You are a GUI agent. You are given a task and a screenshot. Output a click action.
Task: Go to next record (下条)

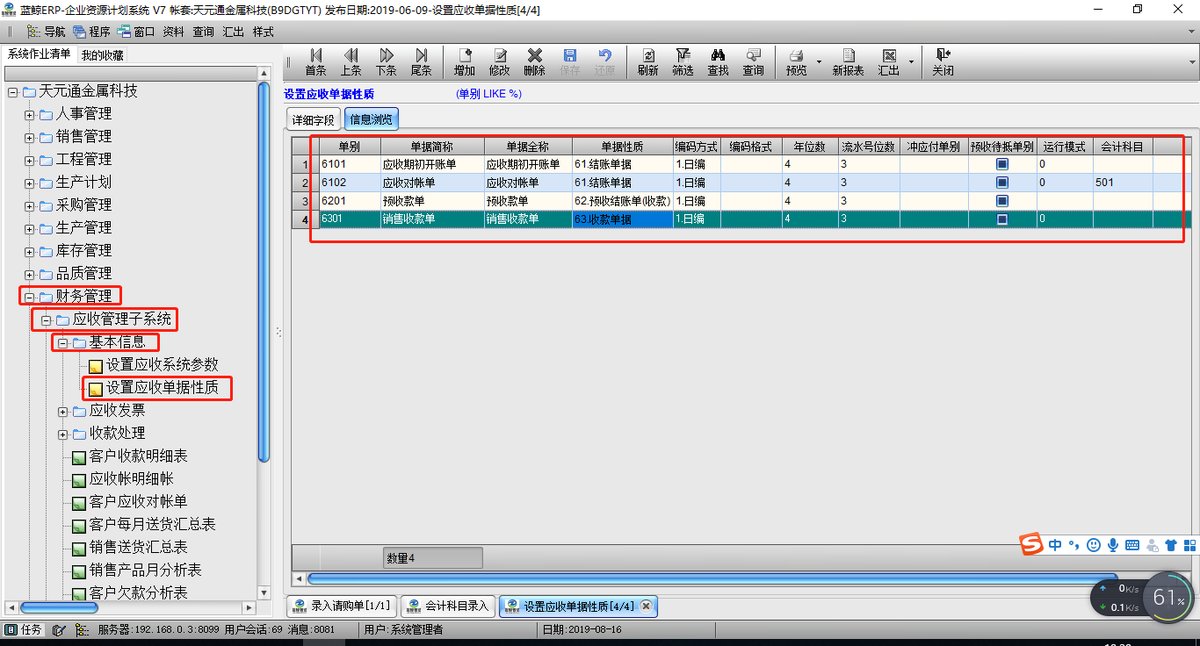(386, 62)
